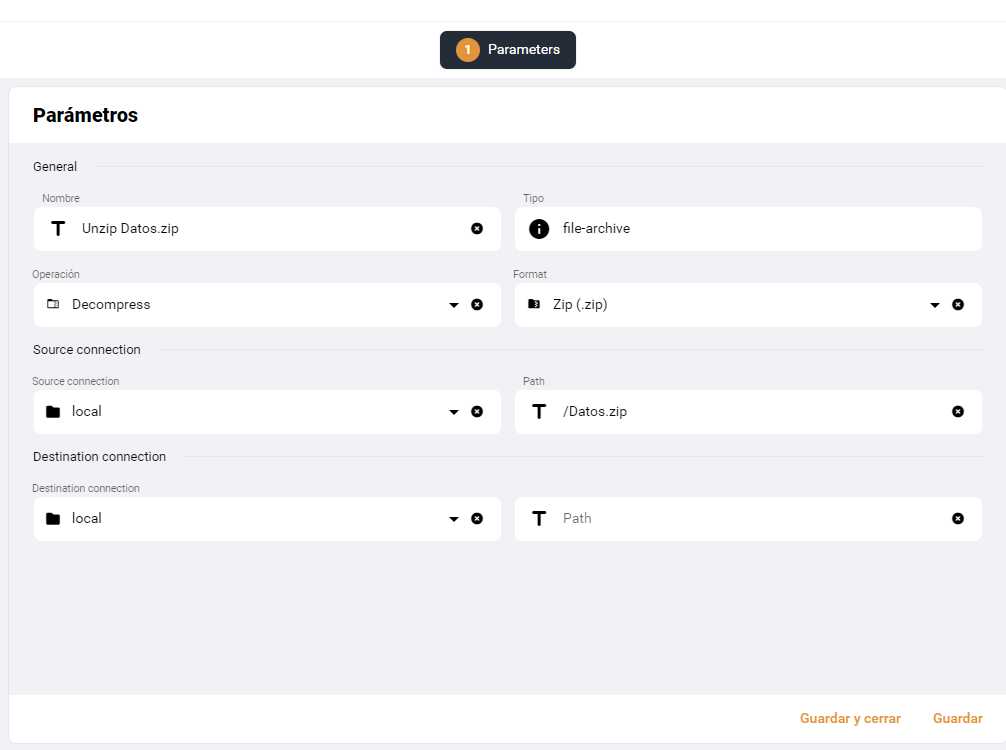
Task: Click Guardar y cerrar button
Action: coord(850,719)
